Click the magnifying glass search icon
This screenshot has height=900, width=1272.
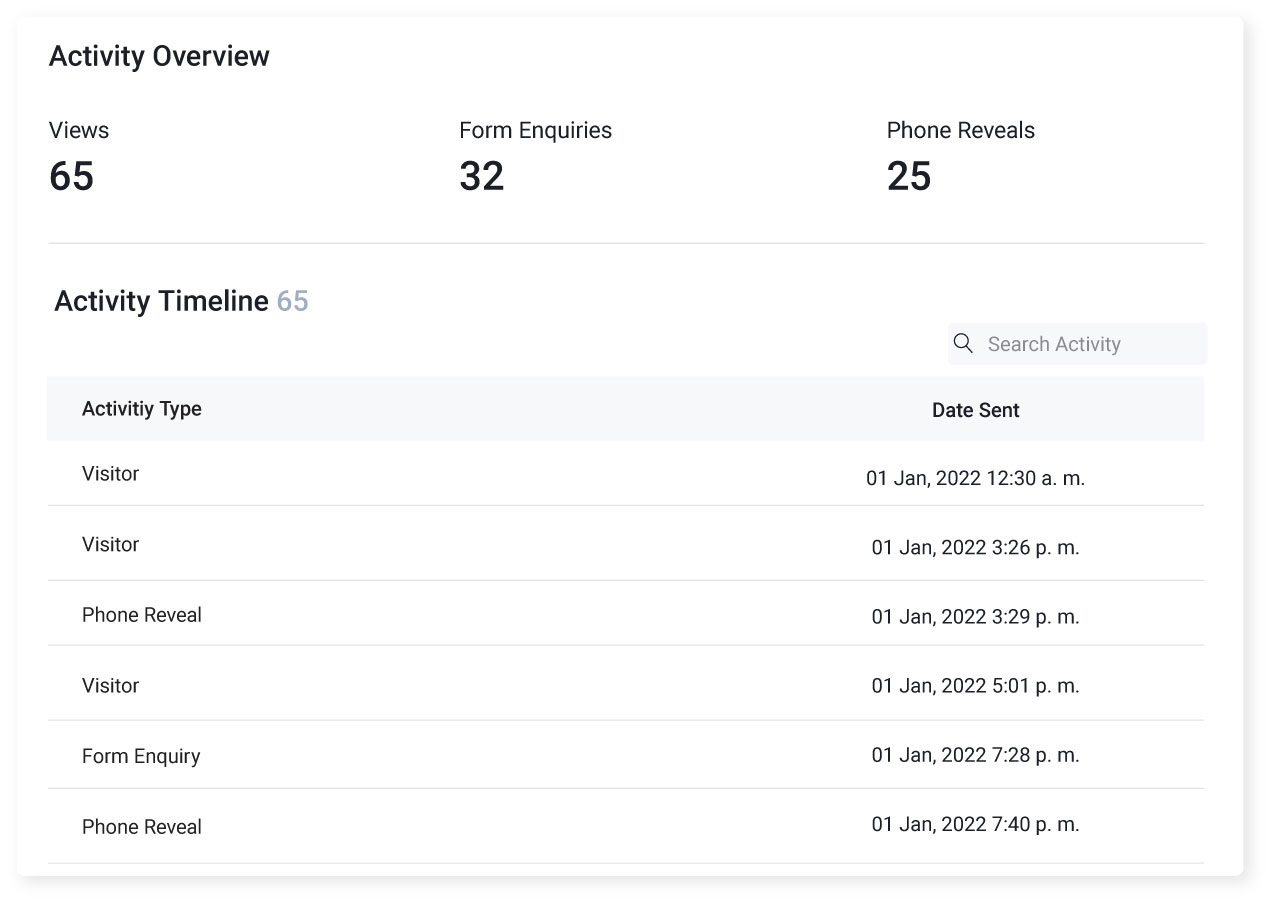pos(963,343)
